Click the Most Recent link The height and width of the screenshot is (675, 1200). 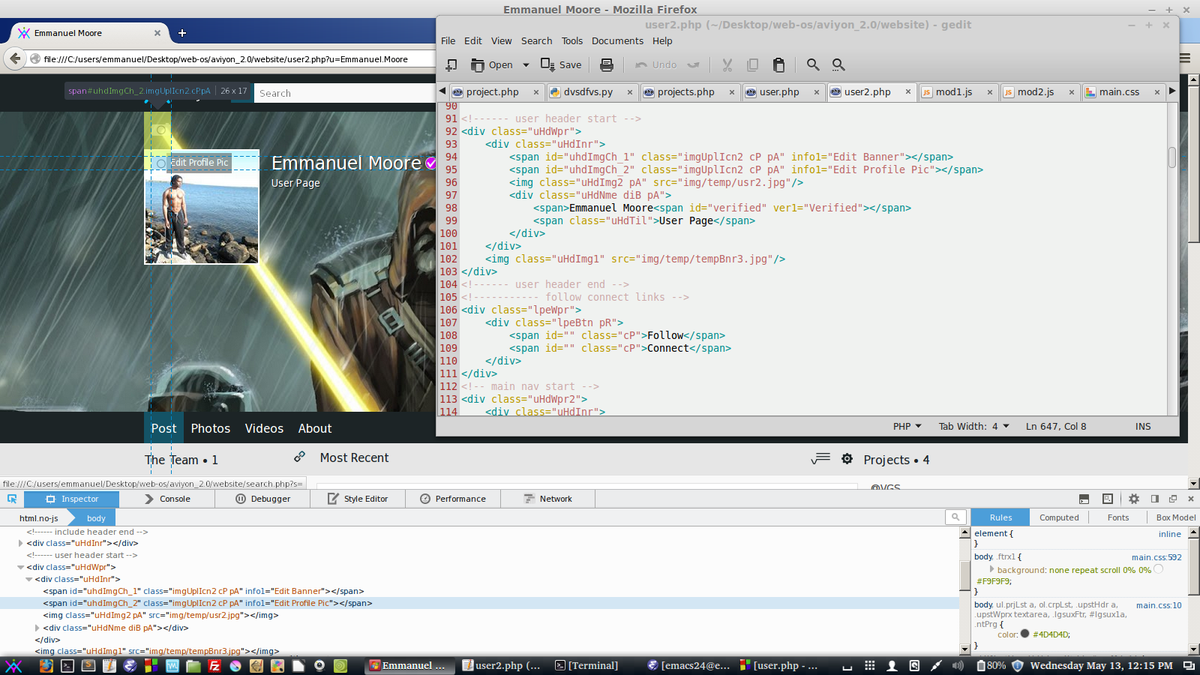[x=354, y=458]
